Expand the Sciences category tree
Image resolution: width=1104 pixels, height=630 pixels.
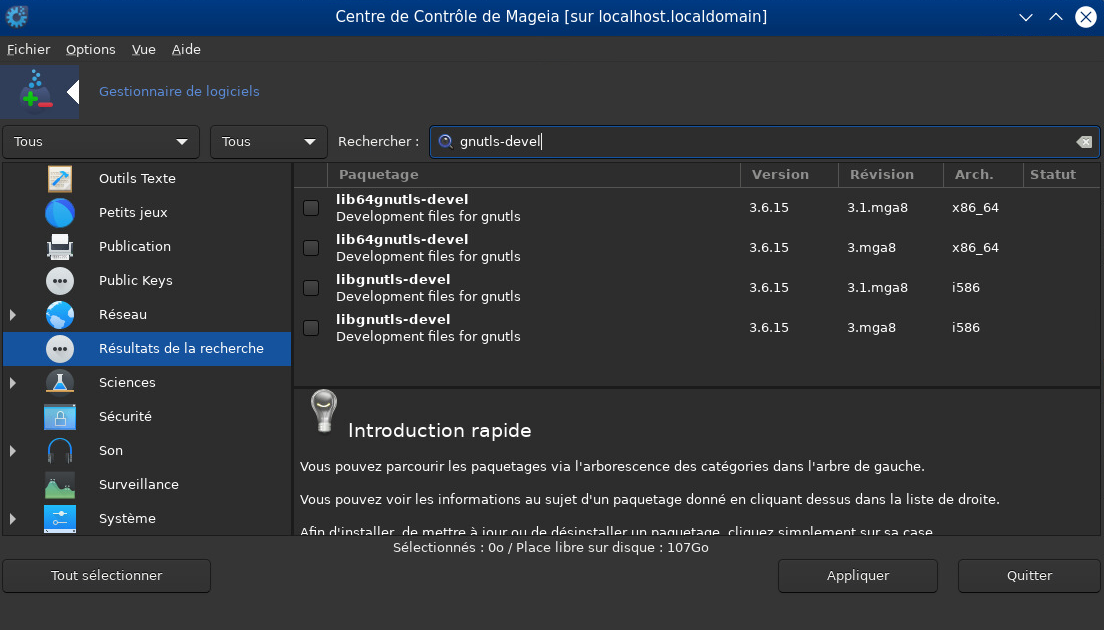click(13, 383)
